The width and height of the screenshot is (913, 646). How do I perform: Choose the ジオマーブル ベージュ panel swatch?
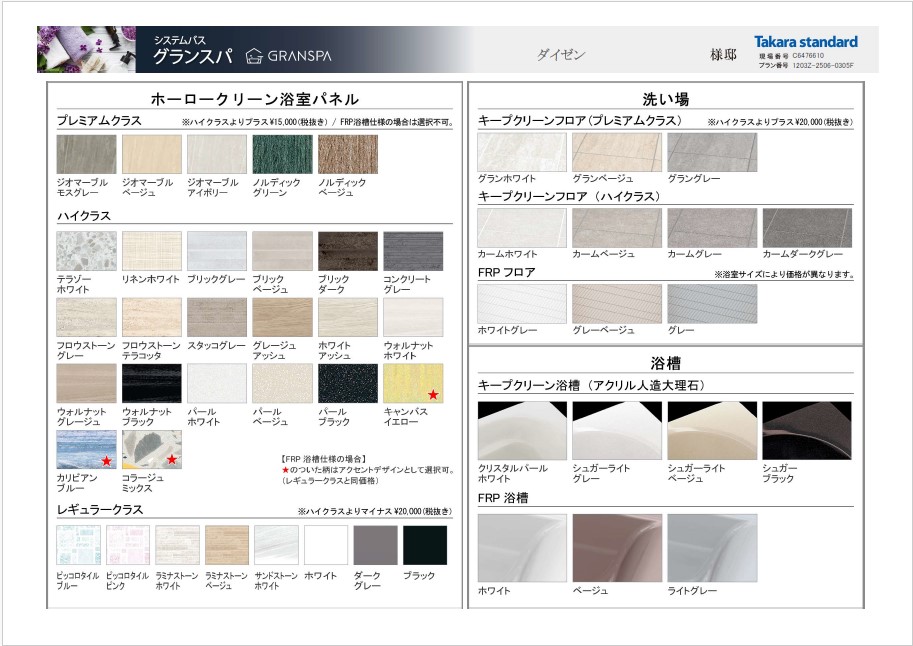click(x=151, y=154)
